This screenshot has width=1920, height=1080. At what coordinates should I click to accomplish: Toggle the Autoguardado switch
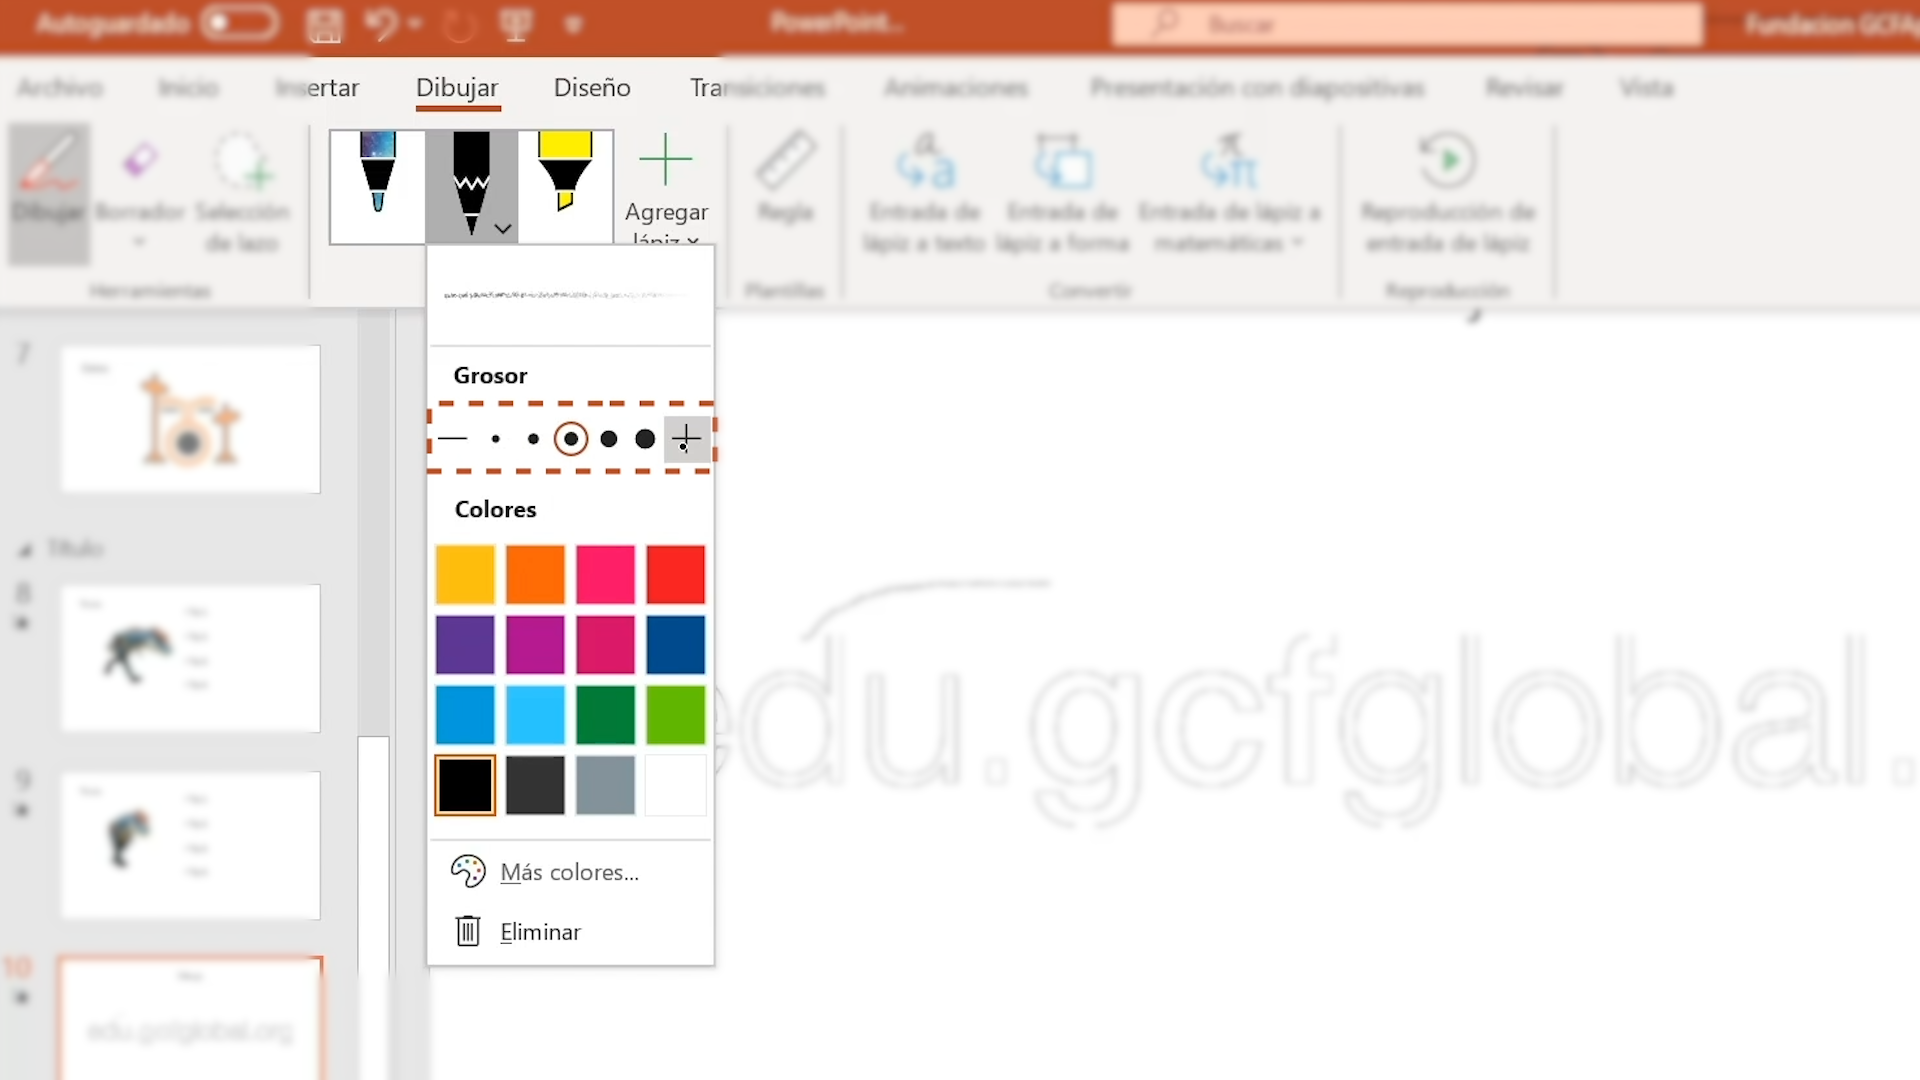[x=240, y=23]
